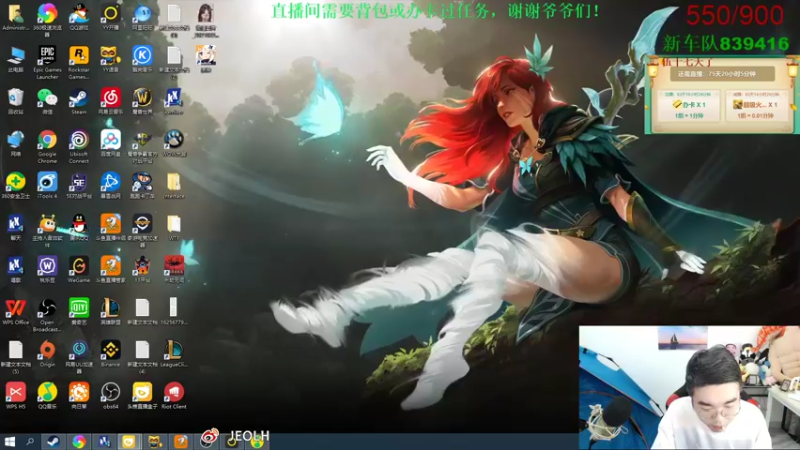Open the Administrator user folder icon
Screen dimensions: 800x450
tap(15, 16)
